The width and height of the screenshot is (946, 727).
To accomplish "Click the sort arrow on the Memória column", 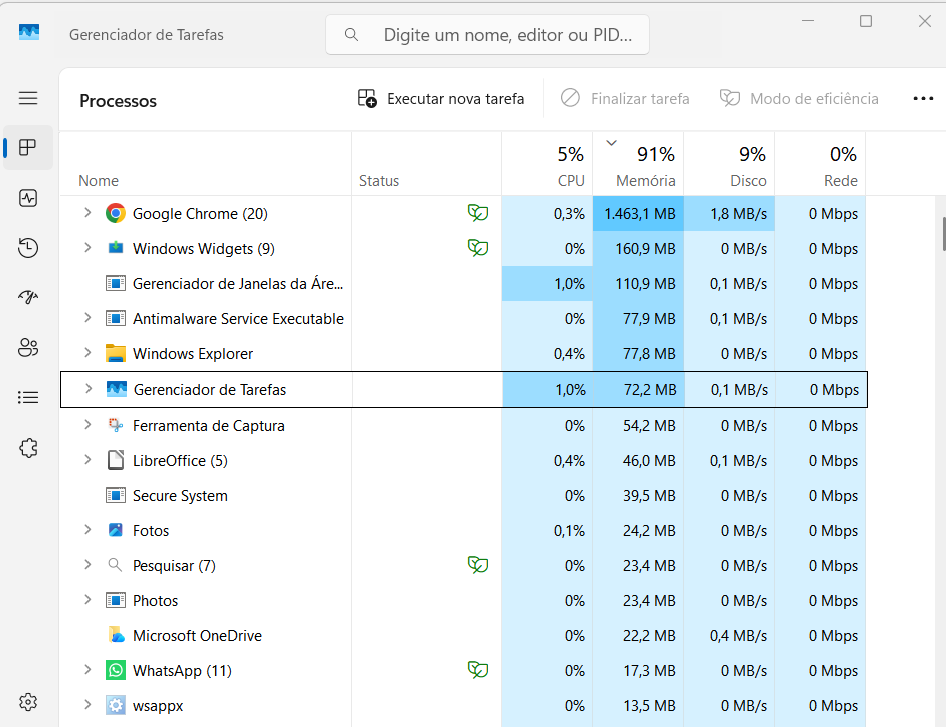I will [x=611, y=143].
